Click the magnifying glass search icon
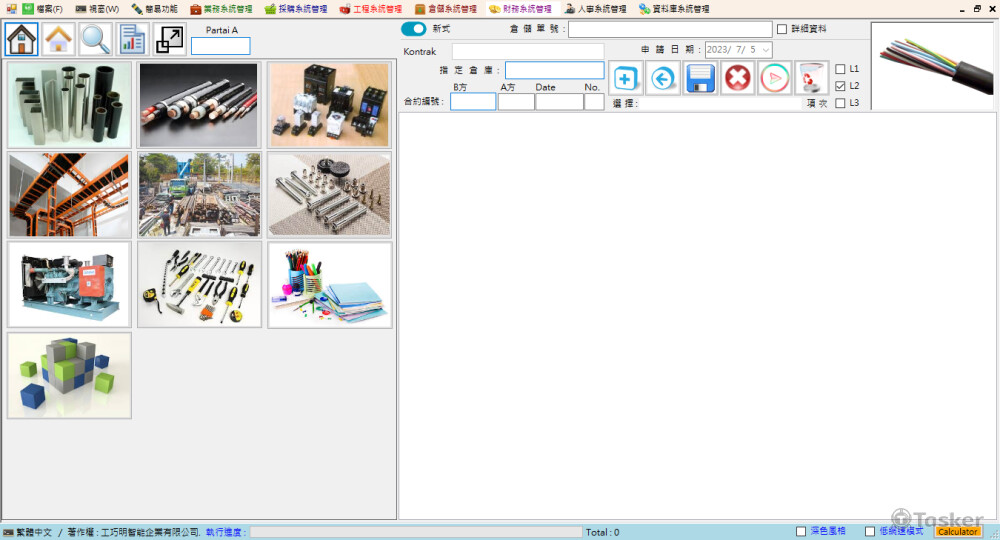 96,39
